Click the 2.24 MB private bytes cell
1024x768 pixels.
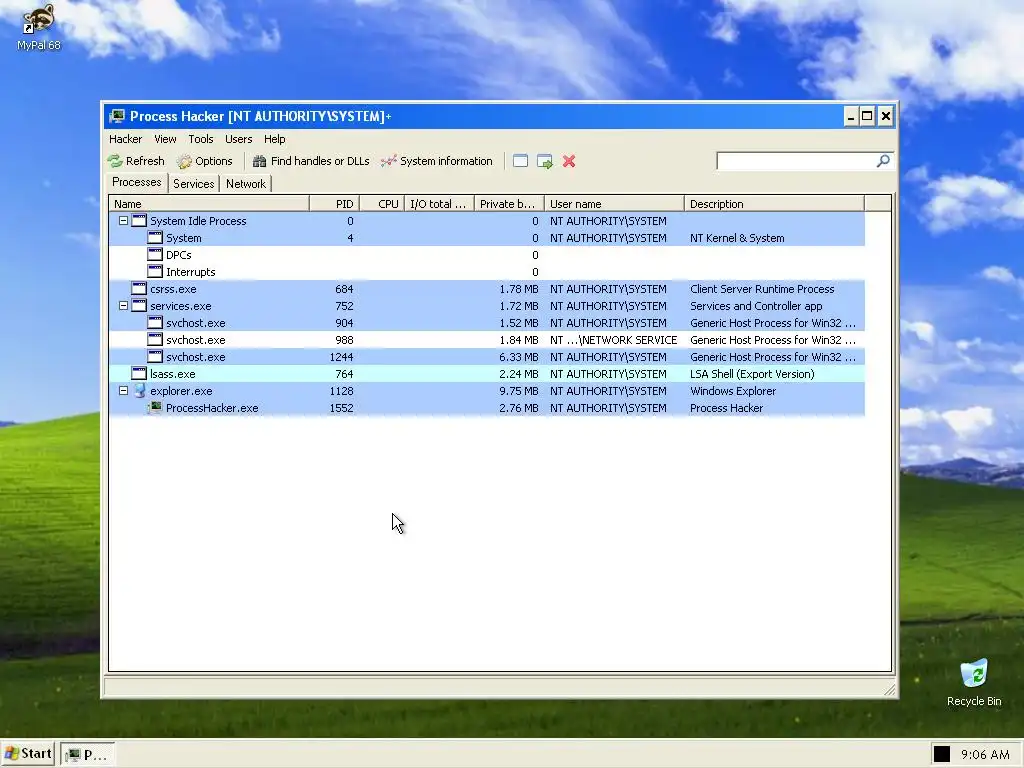(519, 374)
